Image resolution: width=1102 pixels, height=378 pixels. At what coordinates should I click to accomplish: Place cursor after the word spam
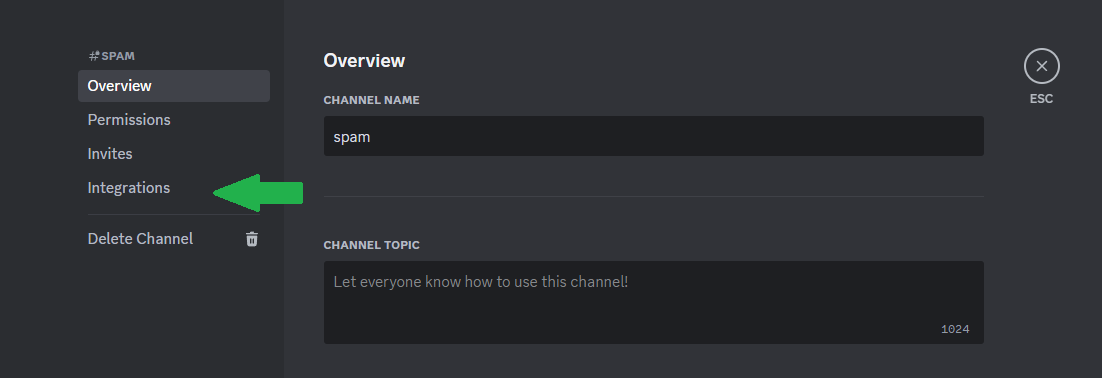tap(371, 137)
